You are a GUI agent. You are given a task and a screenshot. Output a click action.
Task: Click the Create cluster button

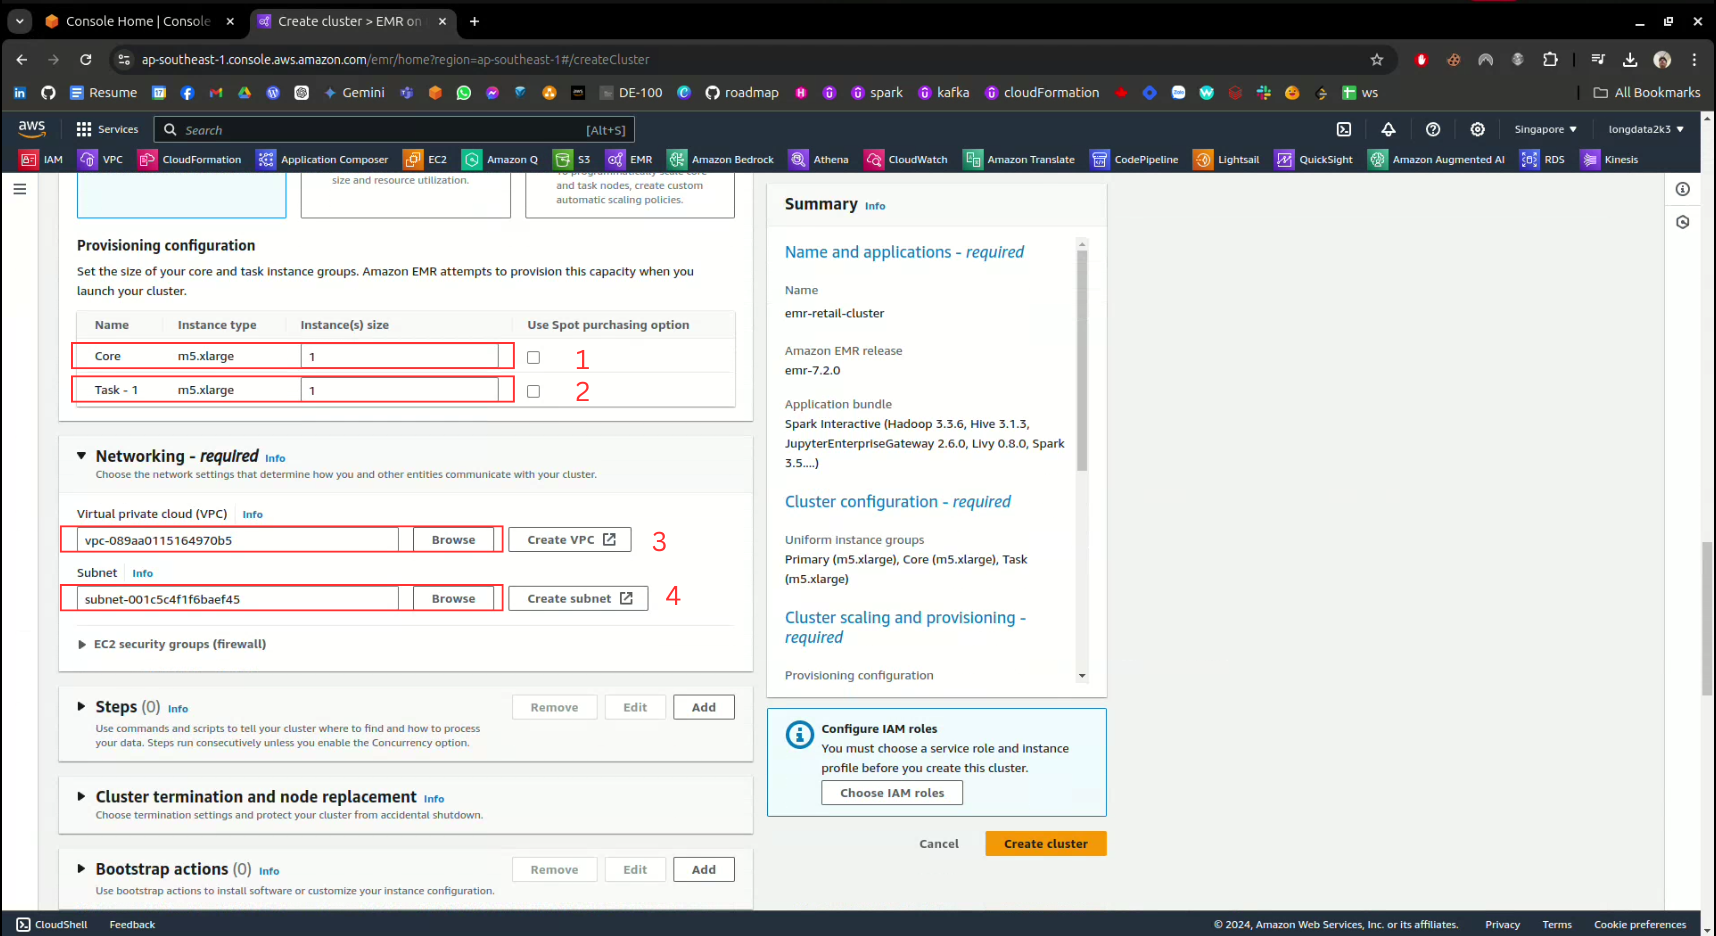1045,844
